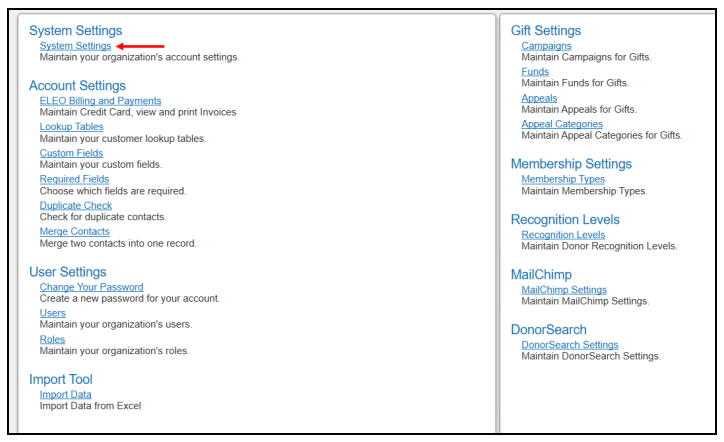Click text 'Maintain Credit Card, view and print Invoices'
The image size is (724, 442).
coord(138,112)
